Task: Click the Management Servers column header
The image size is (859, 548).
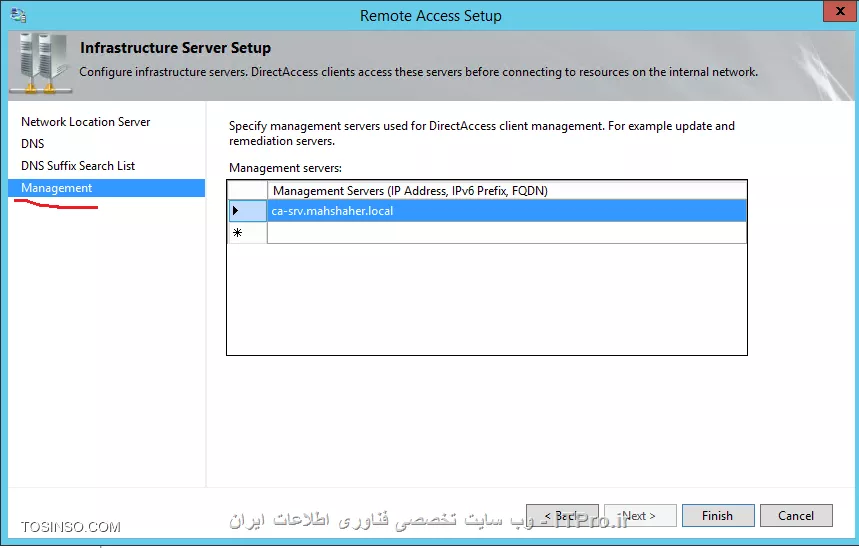Action: (x=507, y=190)
